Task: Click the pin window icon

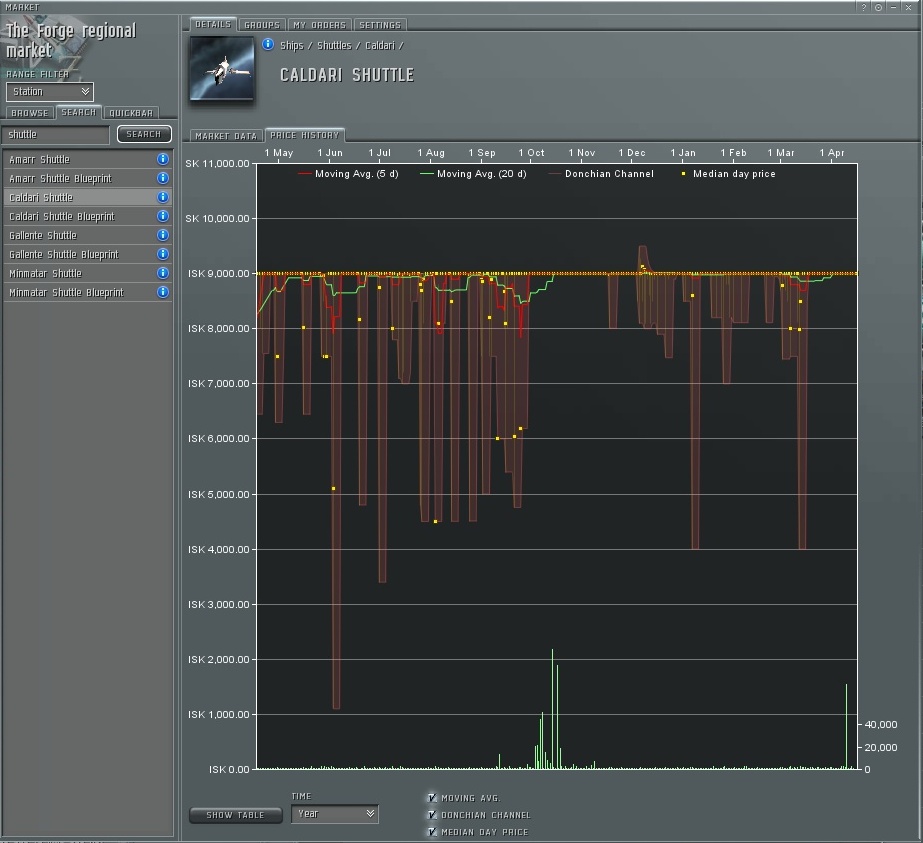Action: [x=878, y=7]
